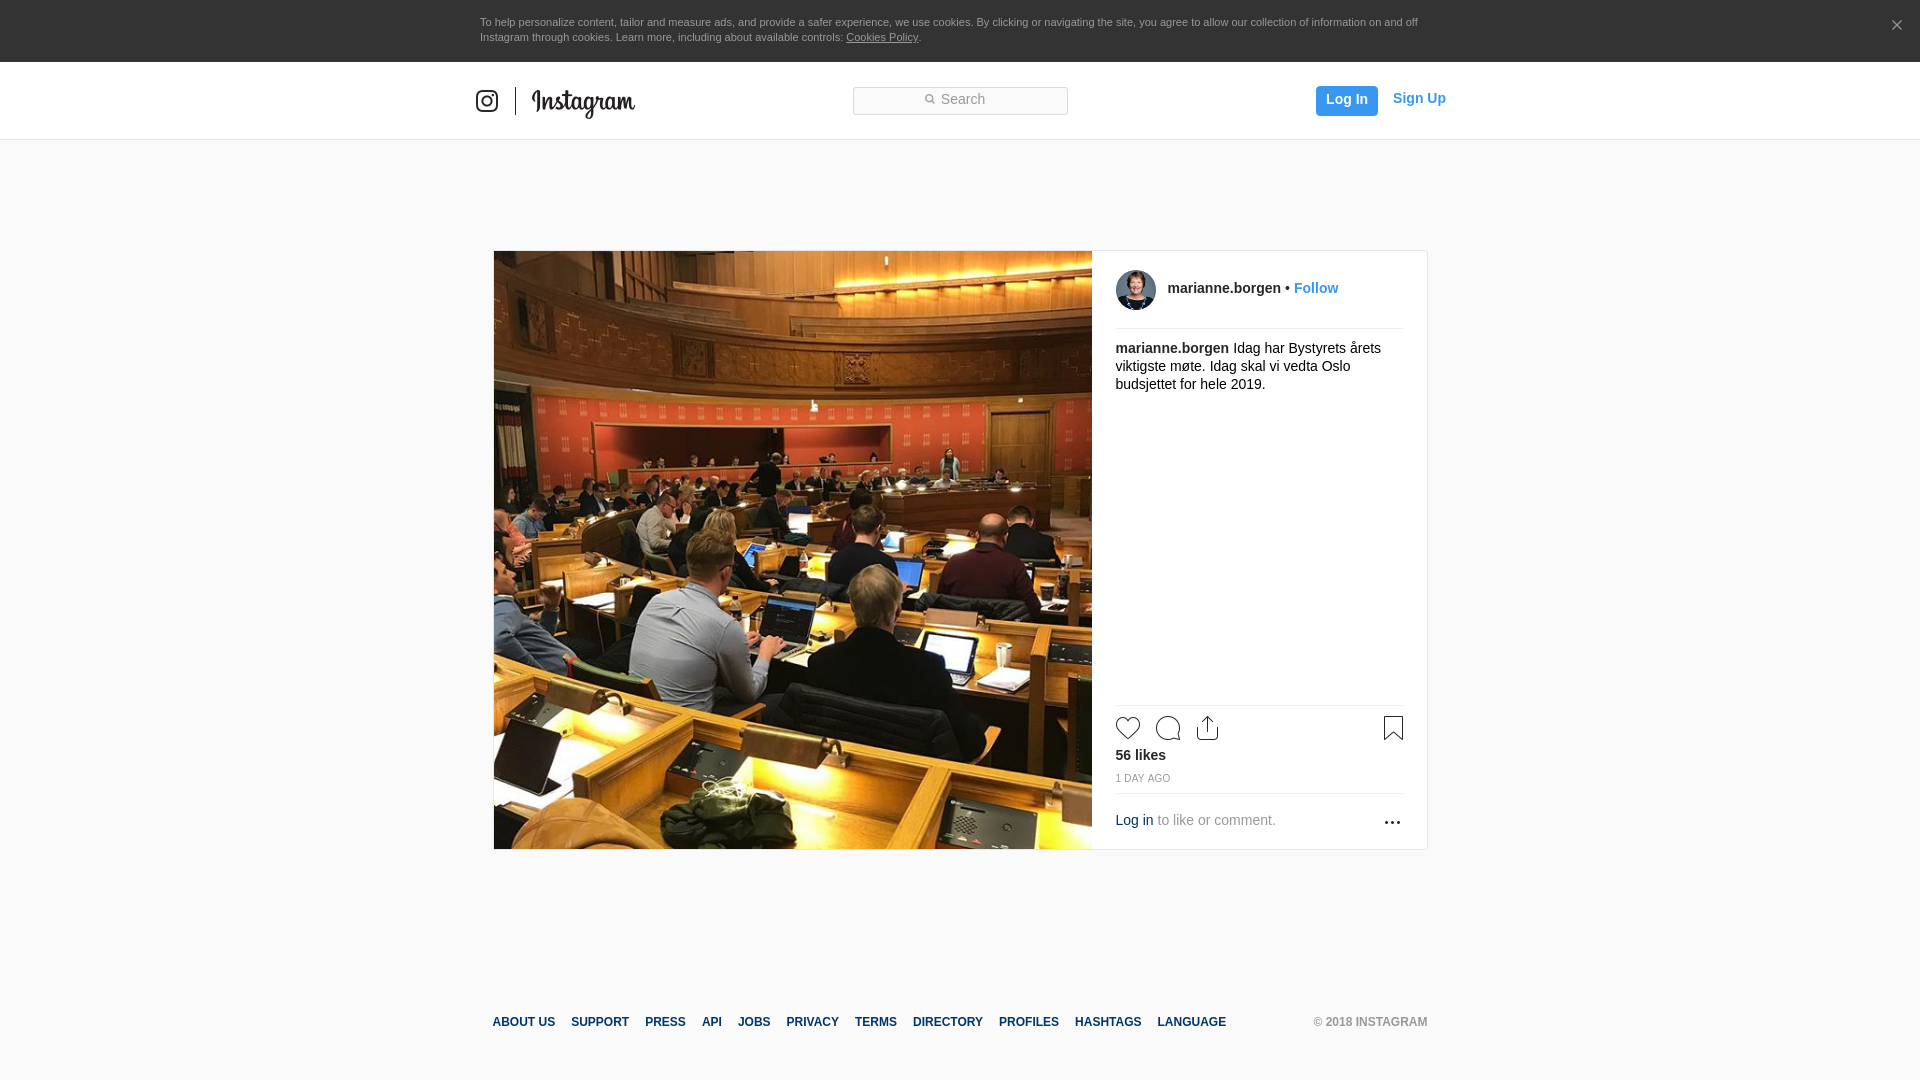View the city council meeting photo

click(x=792, y=550)
